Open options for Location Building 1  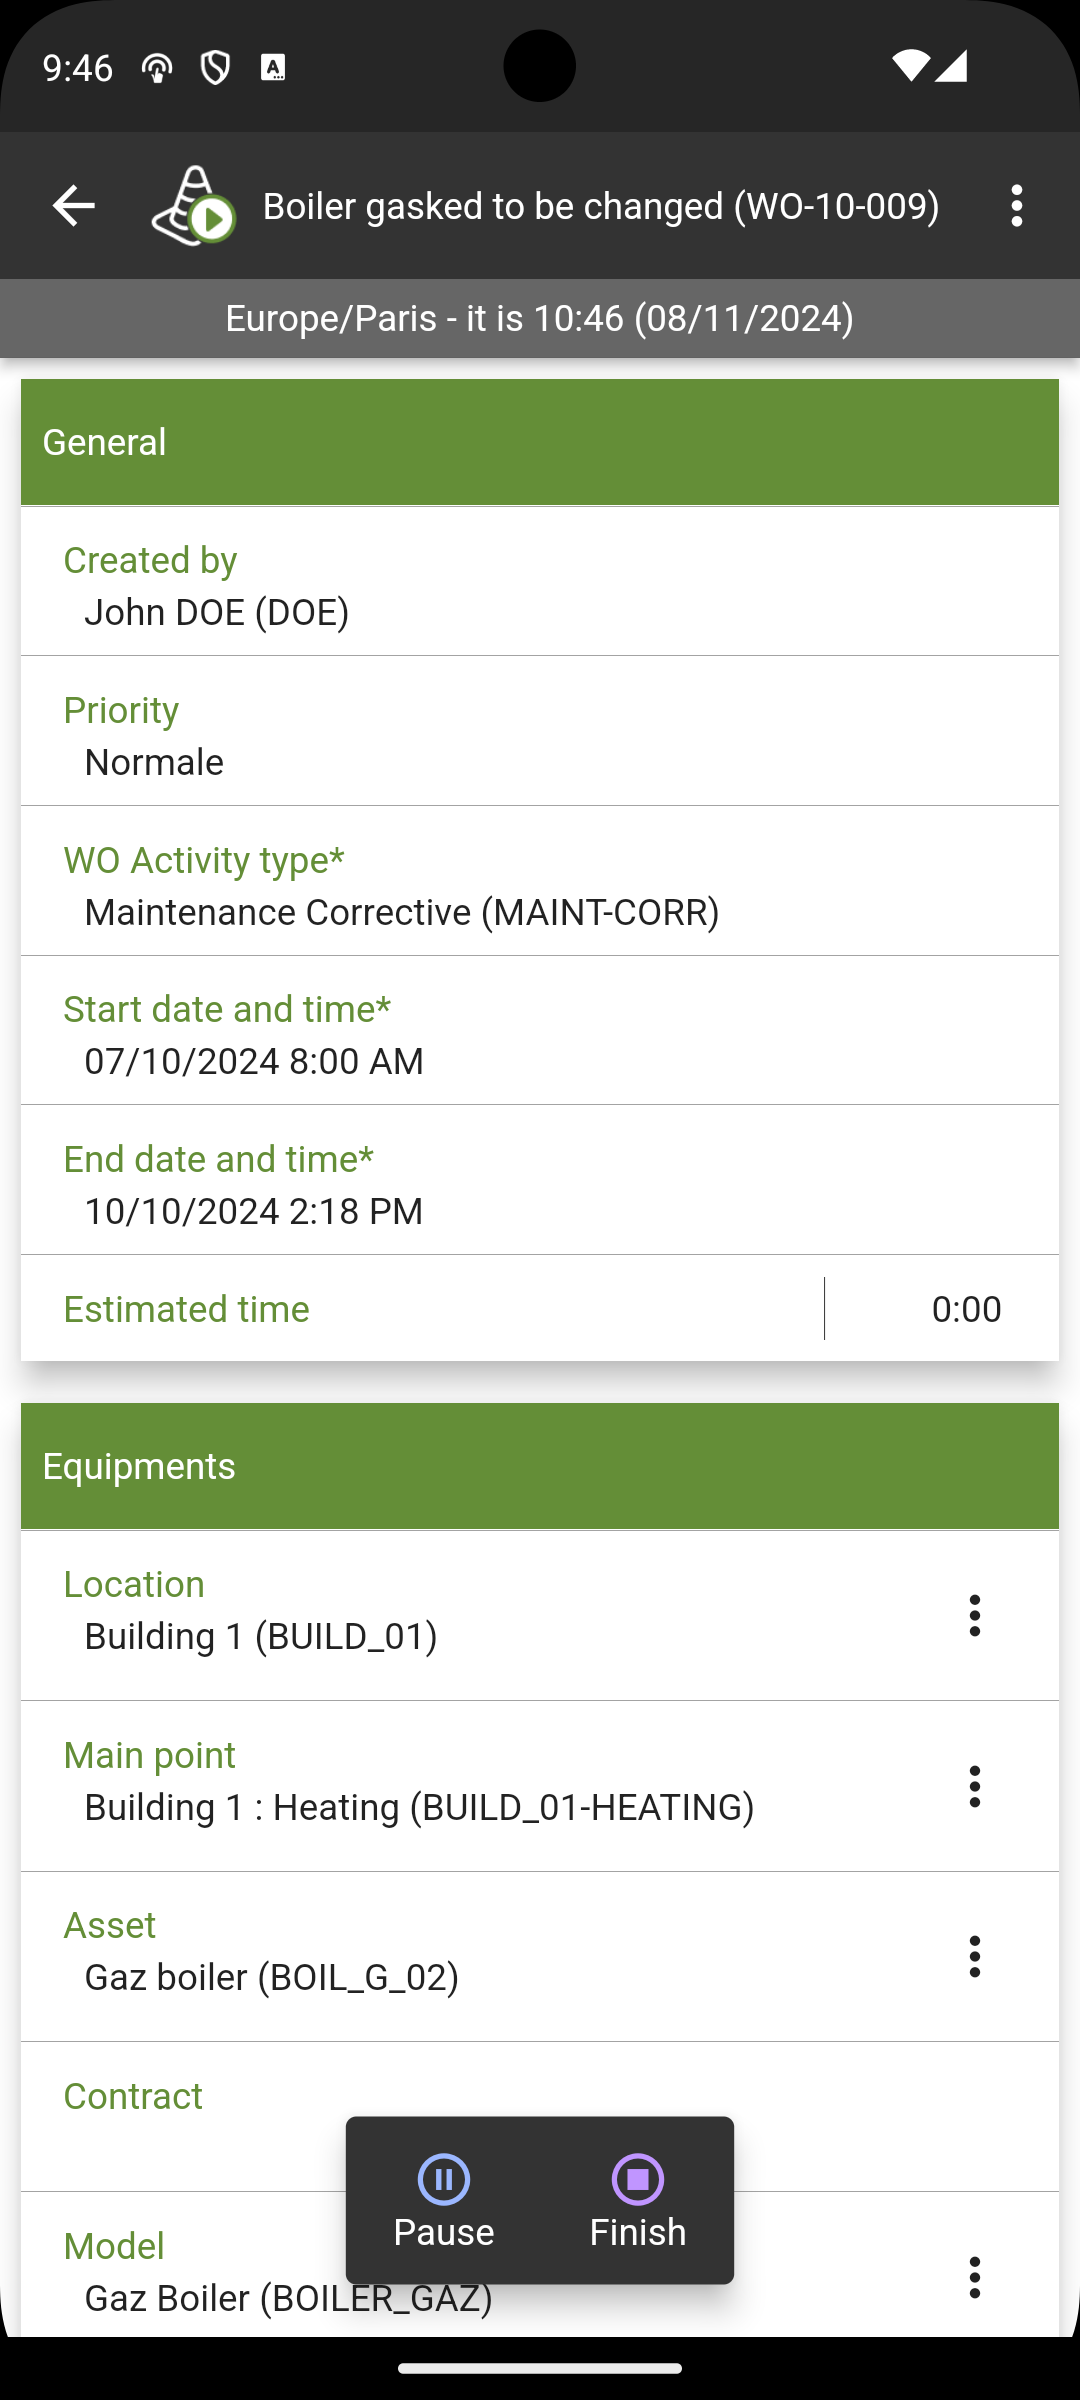[974, 1616]
